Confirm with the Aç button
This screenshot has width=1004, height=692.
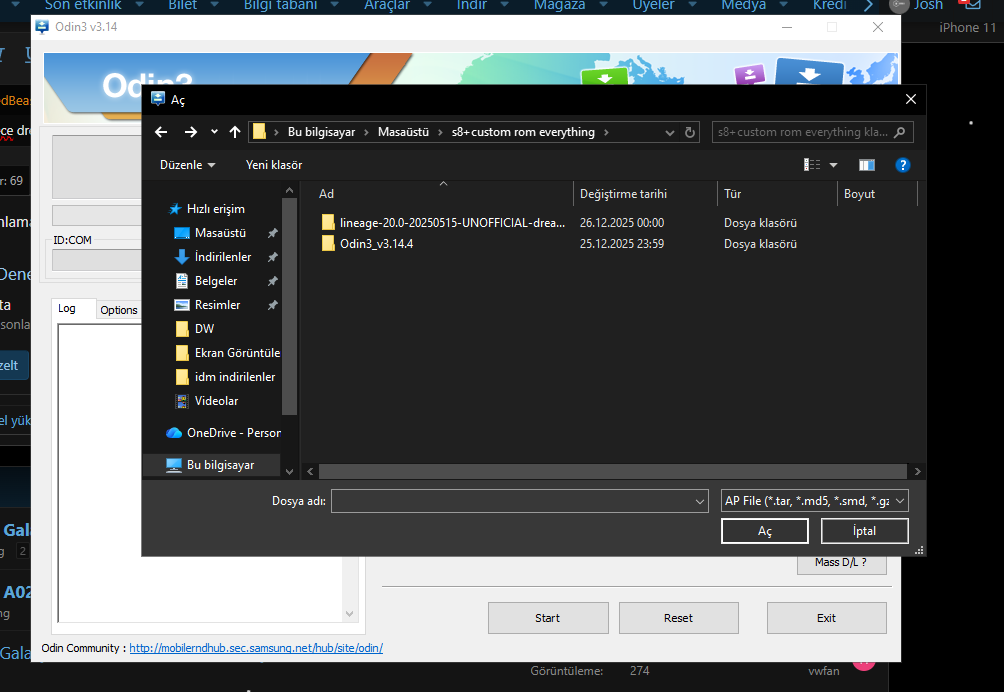[765, 531]
